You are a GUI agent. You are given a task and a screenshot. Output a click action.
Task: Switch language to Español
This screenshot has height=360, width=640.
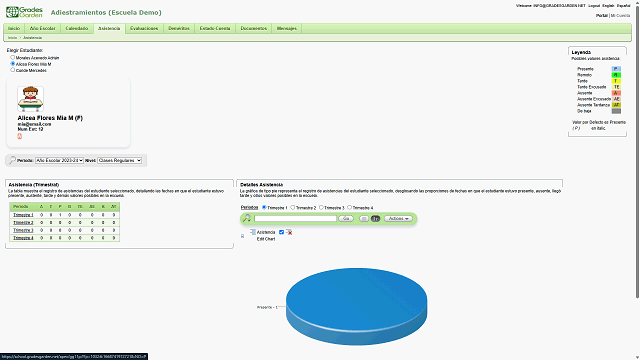623,6
